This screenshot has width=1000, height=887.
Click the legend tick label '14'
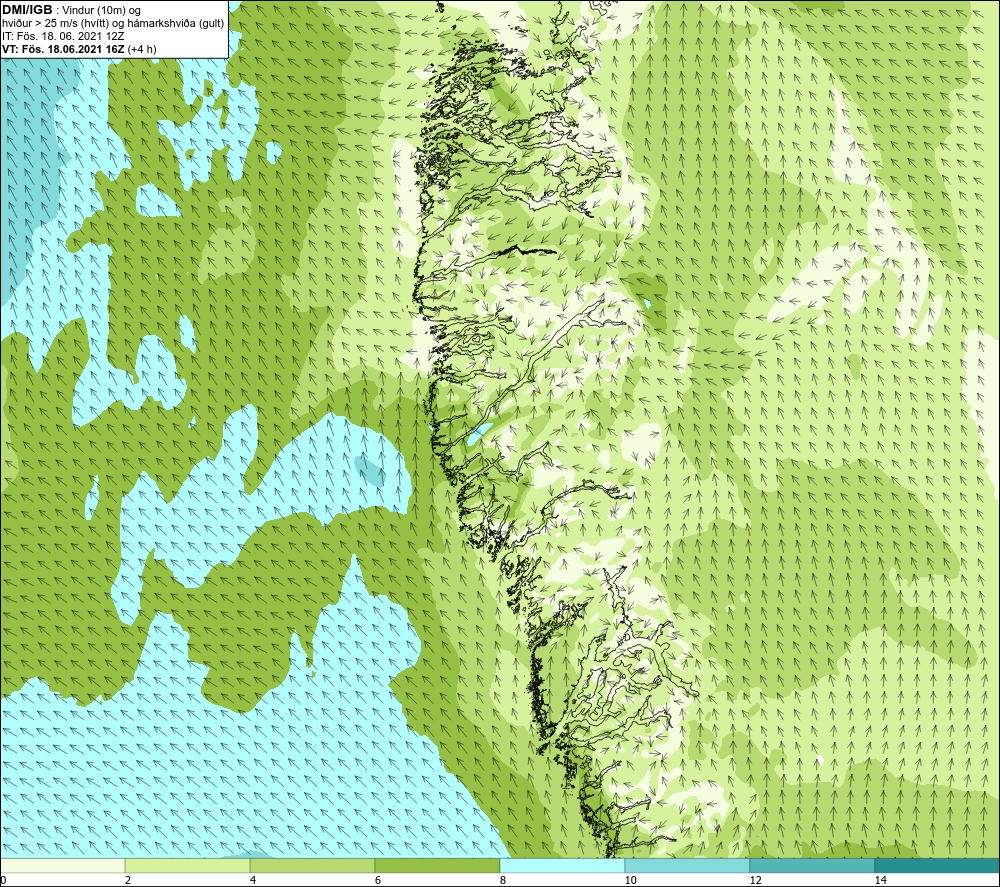[x=880, y=880]
